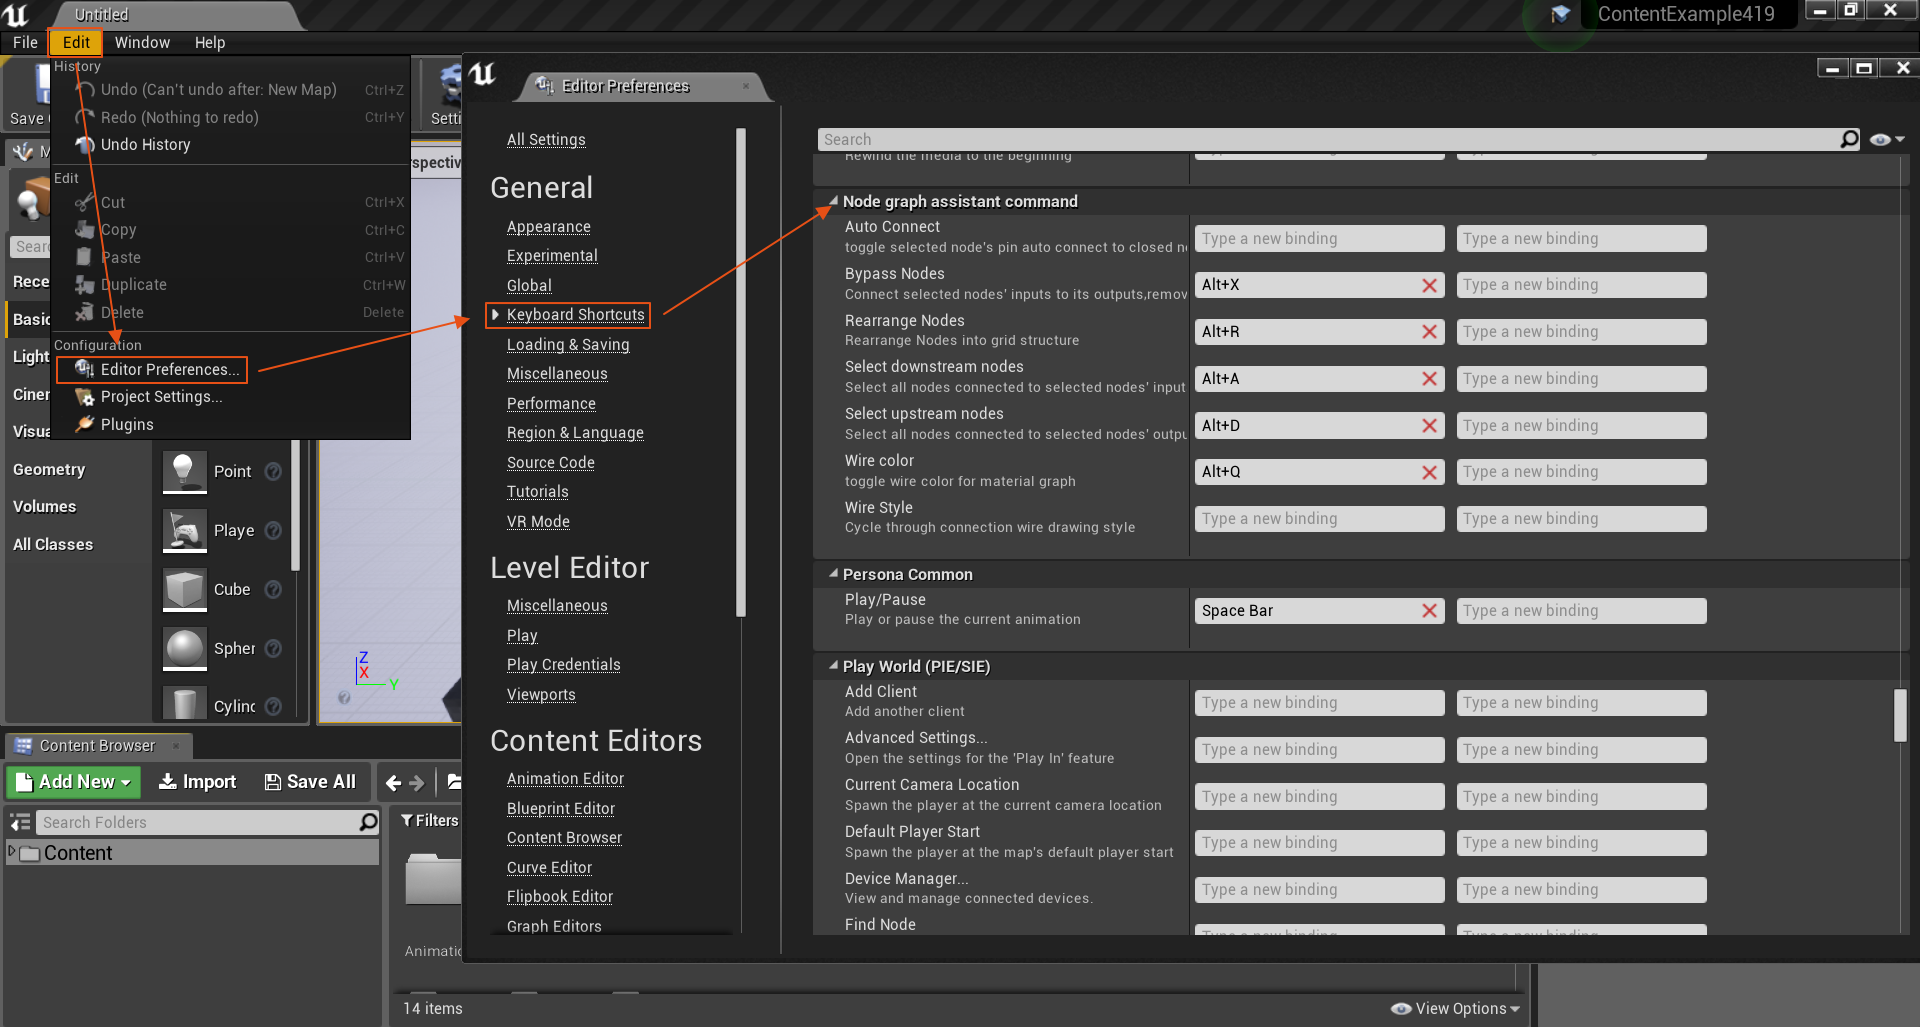Open the Help menu

[x=210, y=42]
